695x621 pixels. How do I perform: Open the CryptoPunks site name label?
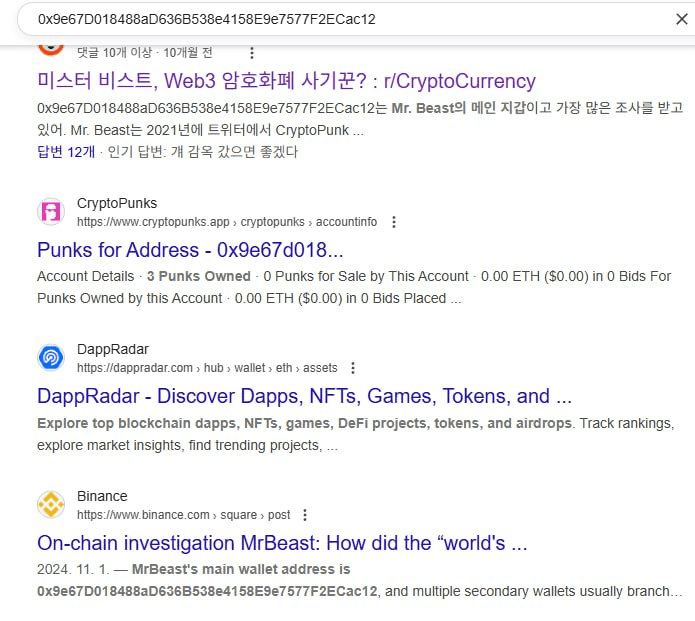click(x=117, y=203)
